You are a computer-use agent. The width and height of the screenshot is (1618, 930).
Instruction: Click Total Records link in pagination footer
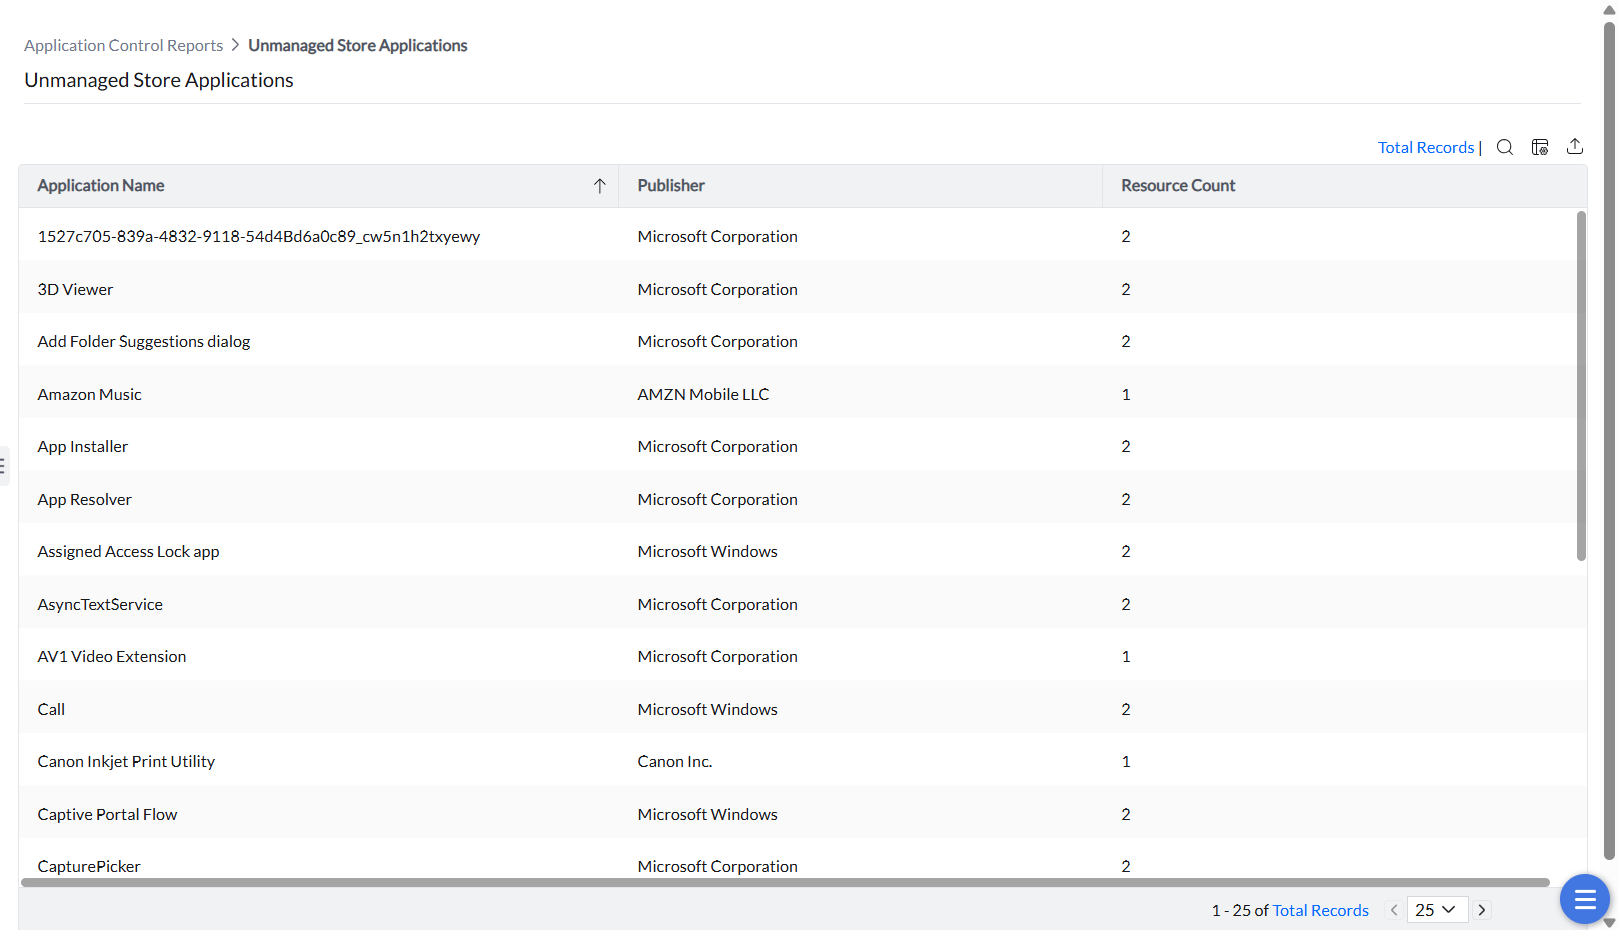tap(1320, 911)
